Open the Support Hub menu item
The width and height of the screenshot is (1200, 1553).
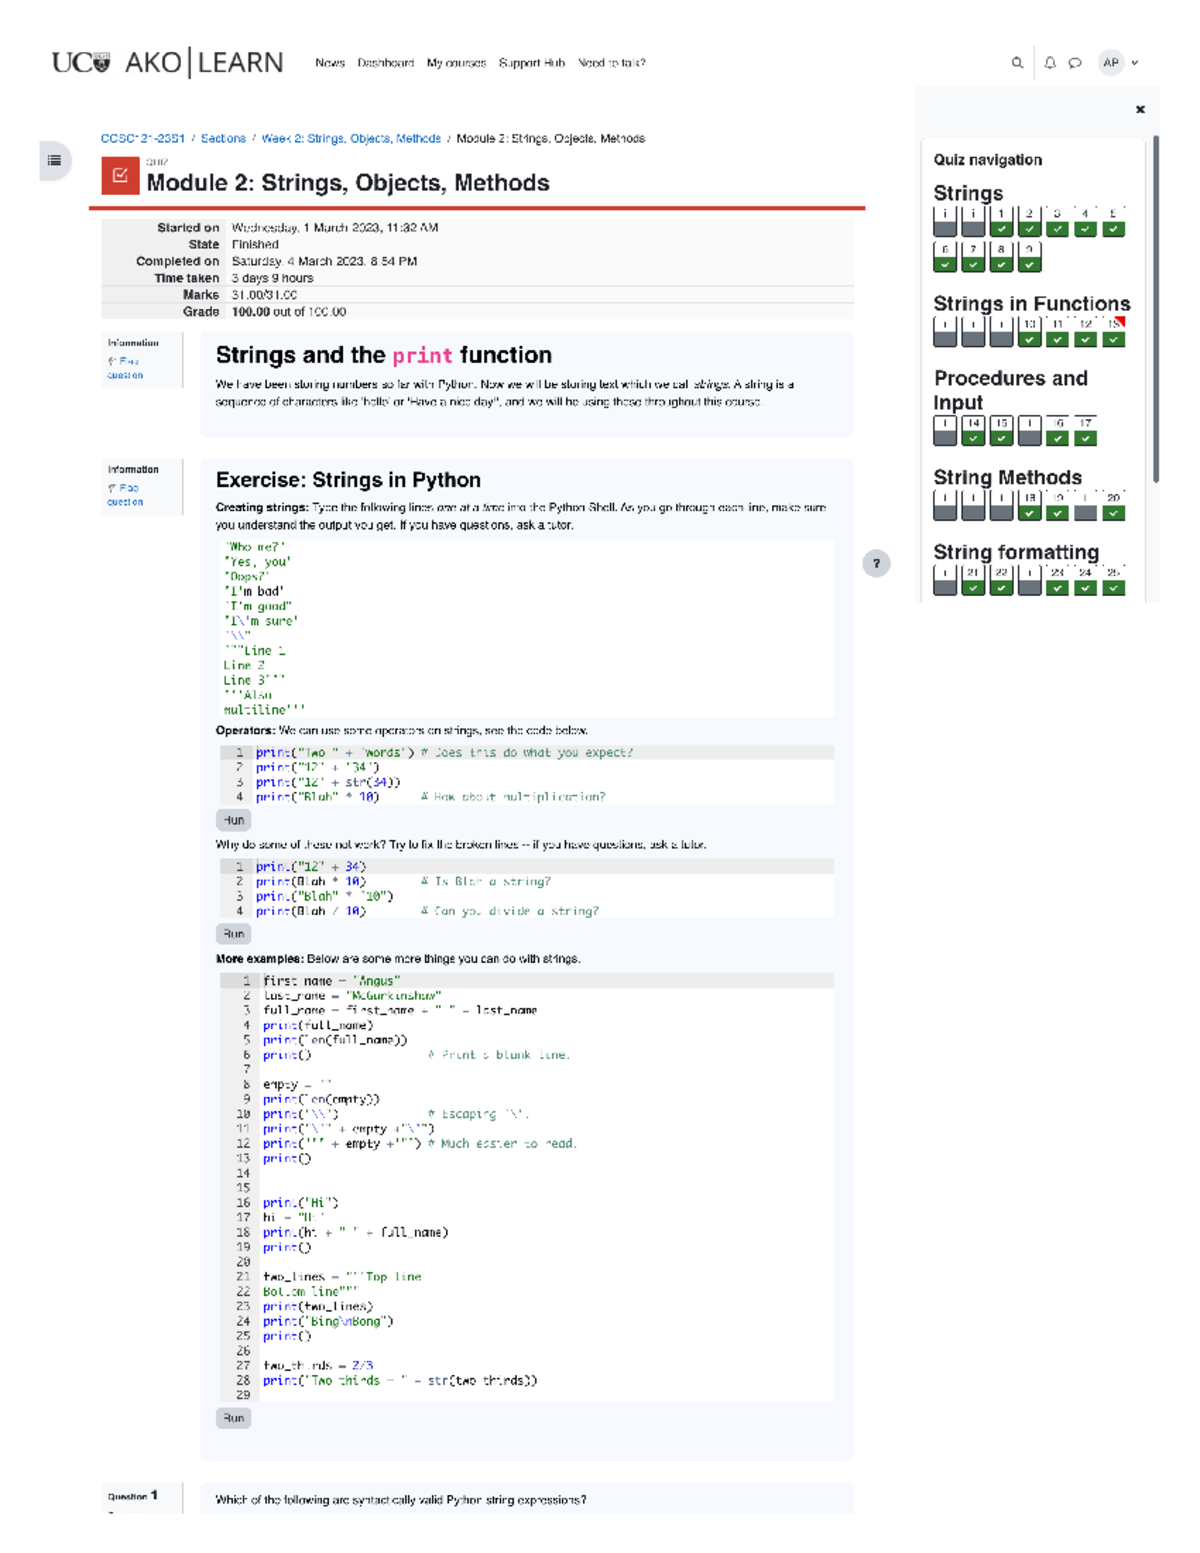[531, 63]
